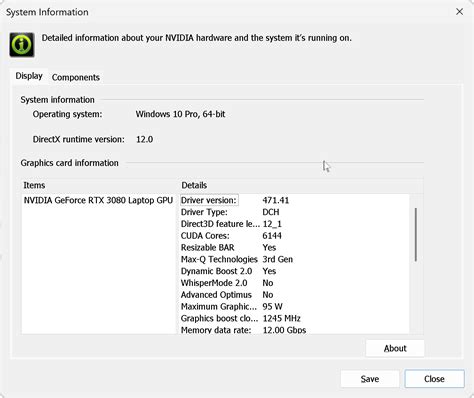474x398 pixels.
Task: Click the green NVIDIA info icon
Action: coord(22,45)
